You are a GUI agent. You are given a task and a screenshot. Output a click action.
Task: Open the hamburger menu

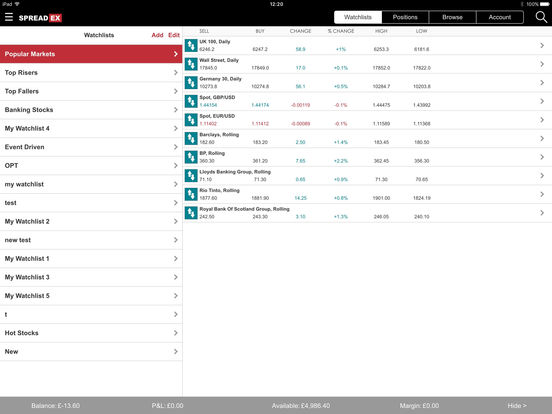(x=9, y=17)
